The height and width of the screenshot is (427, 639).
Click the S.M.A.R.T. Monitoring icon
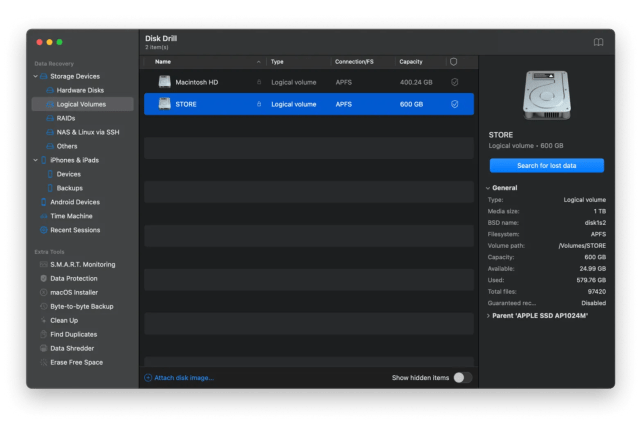[x=44, y=264]
